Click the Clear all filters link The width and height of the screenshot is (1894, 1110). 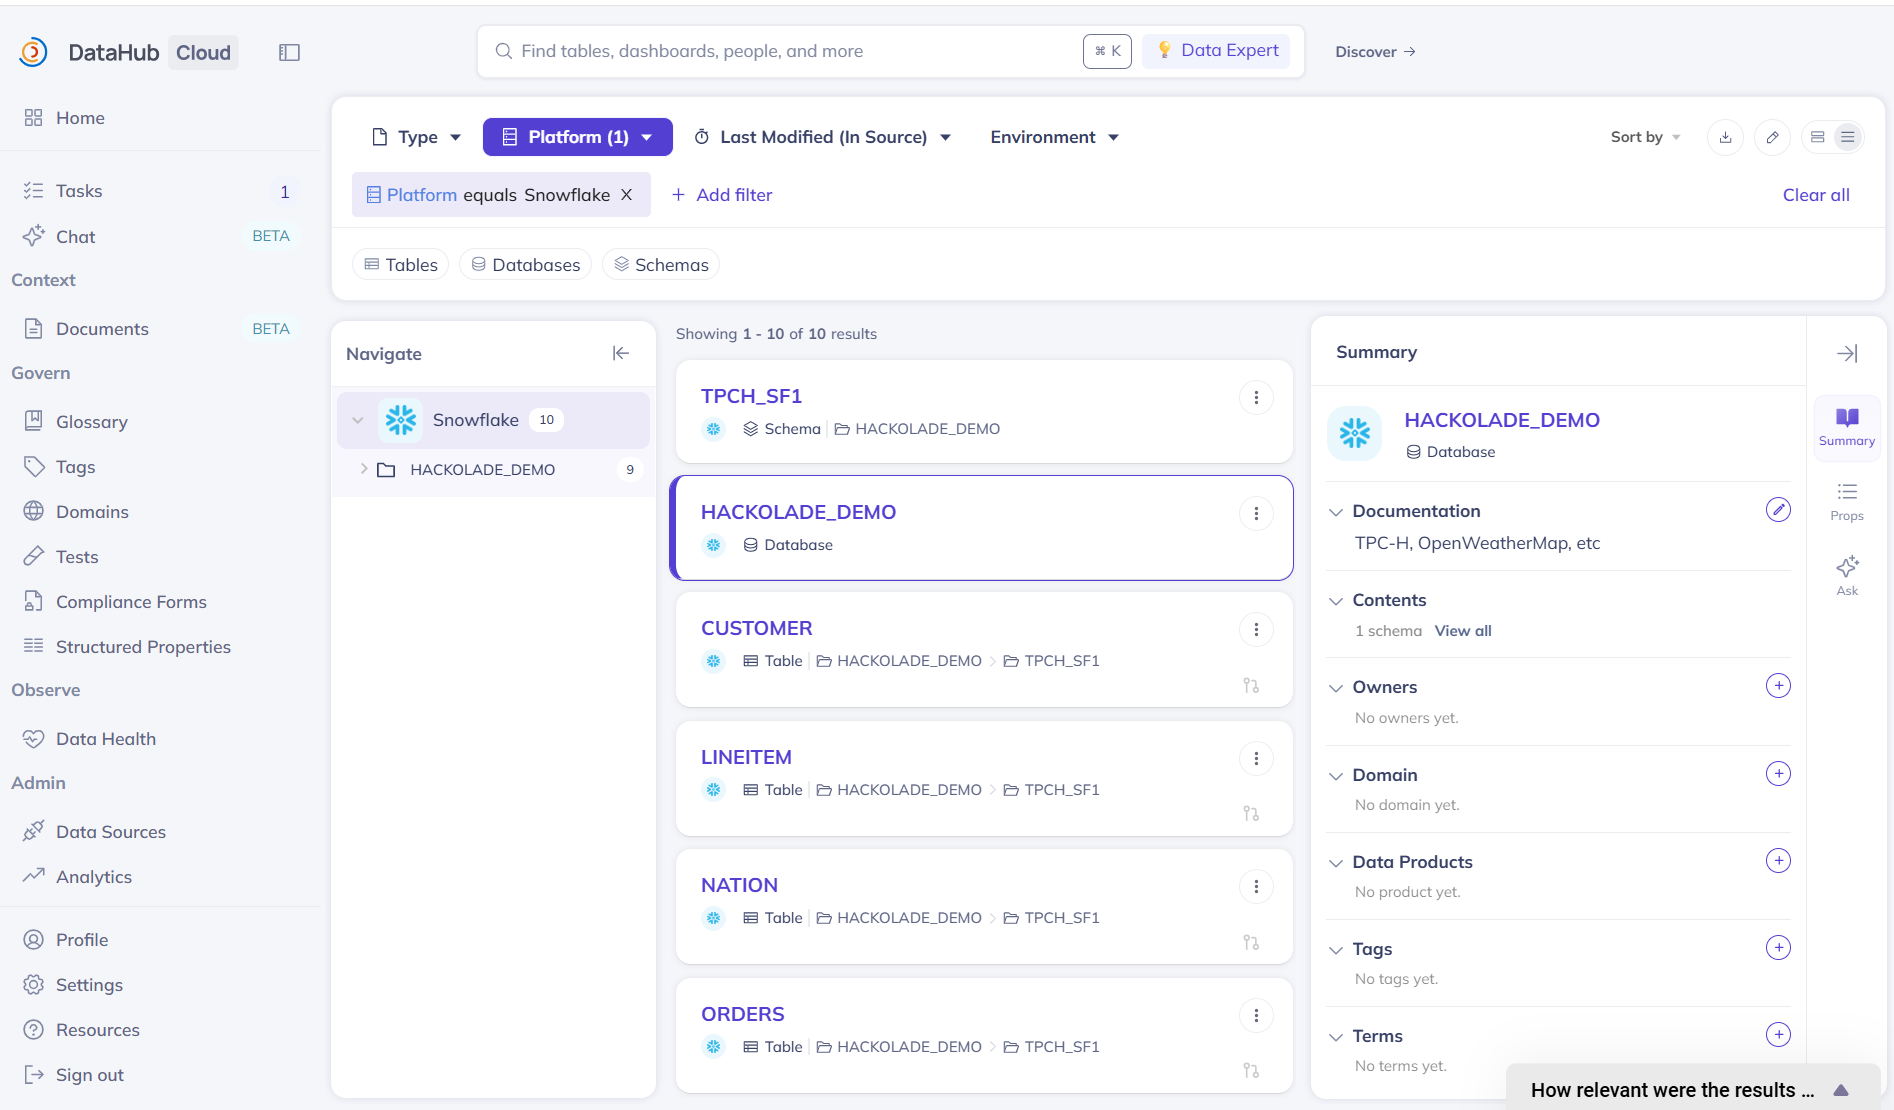(1815, 195)
